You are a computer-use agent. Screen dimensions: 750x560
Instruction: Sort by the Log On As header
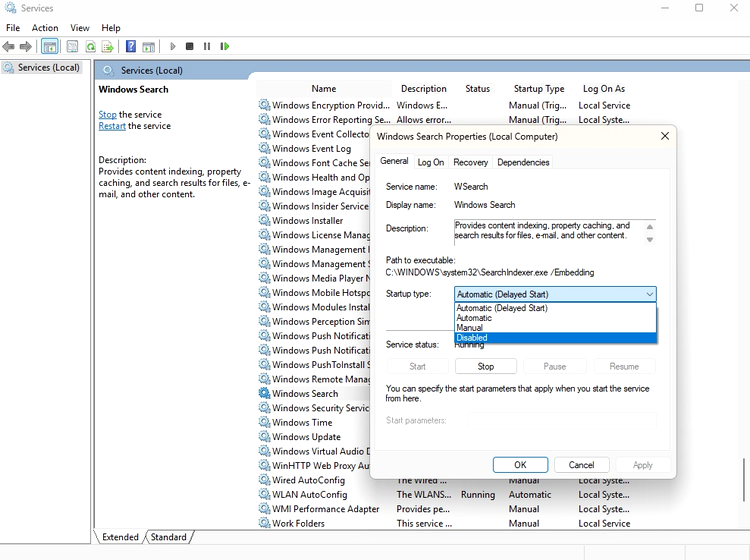604,88
